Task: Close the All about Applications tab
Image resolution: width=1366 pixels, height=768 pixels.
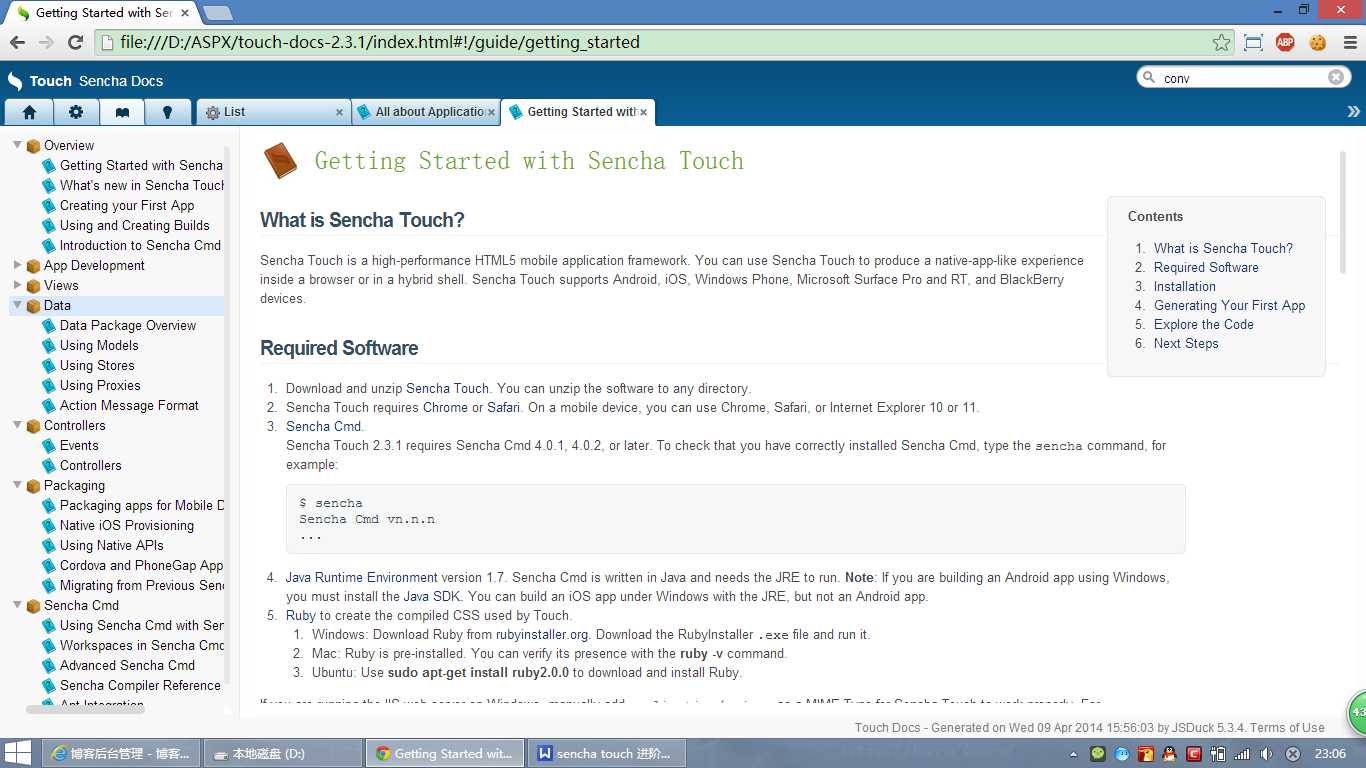Action: tap(491, 112)
